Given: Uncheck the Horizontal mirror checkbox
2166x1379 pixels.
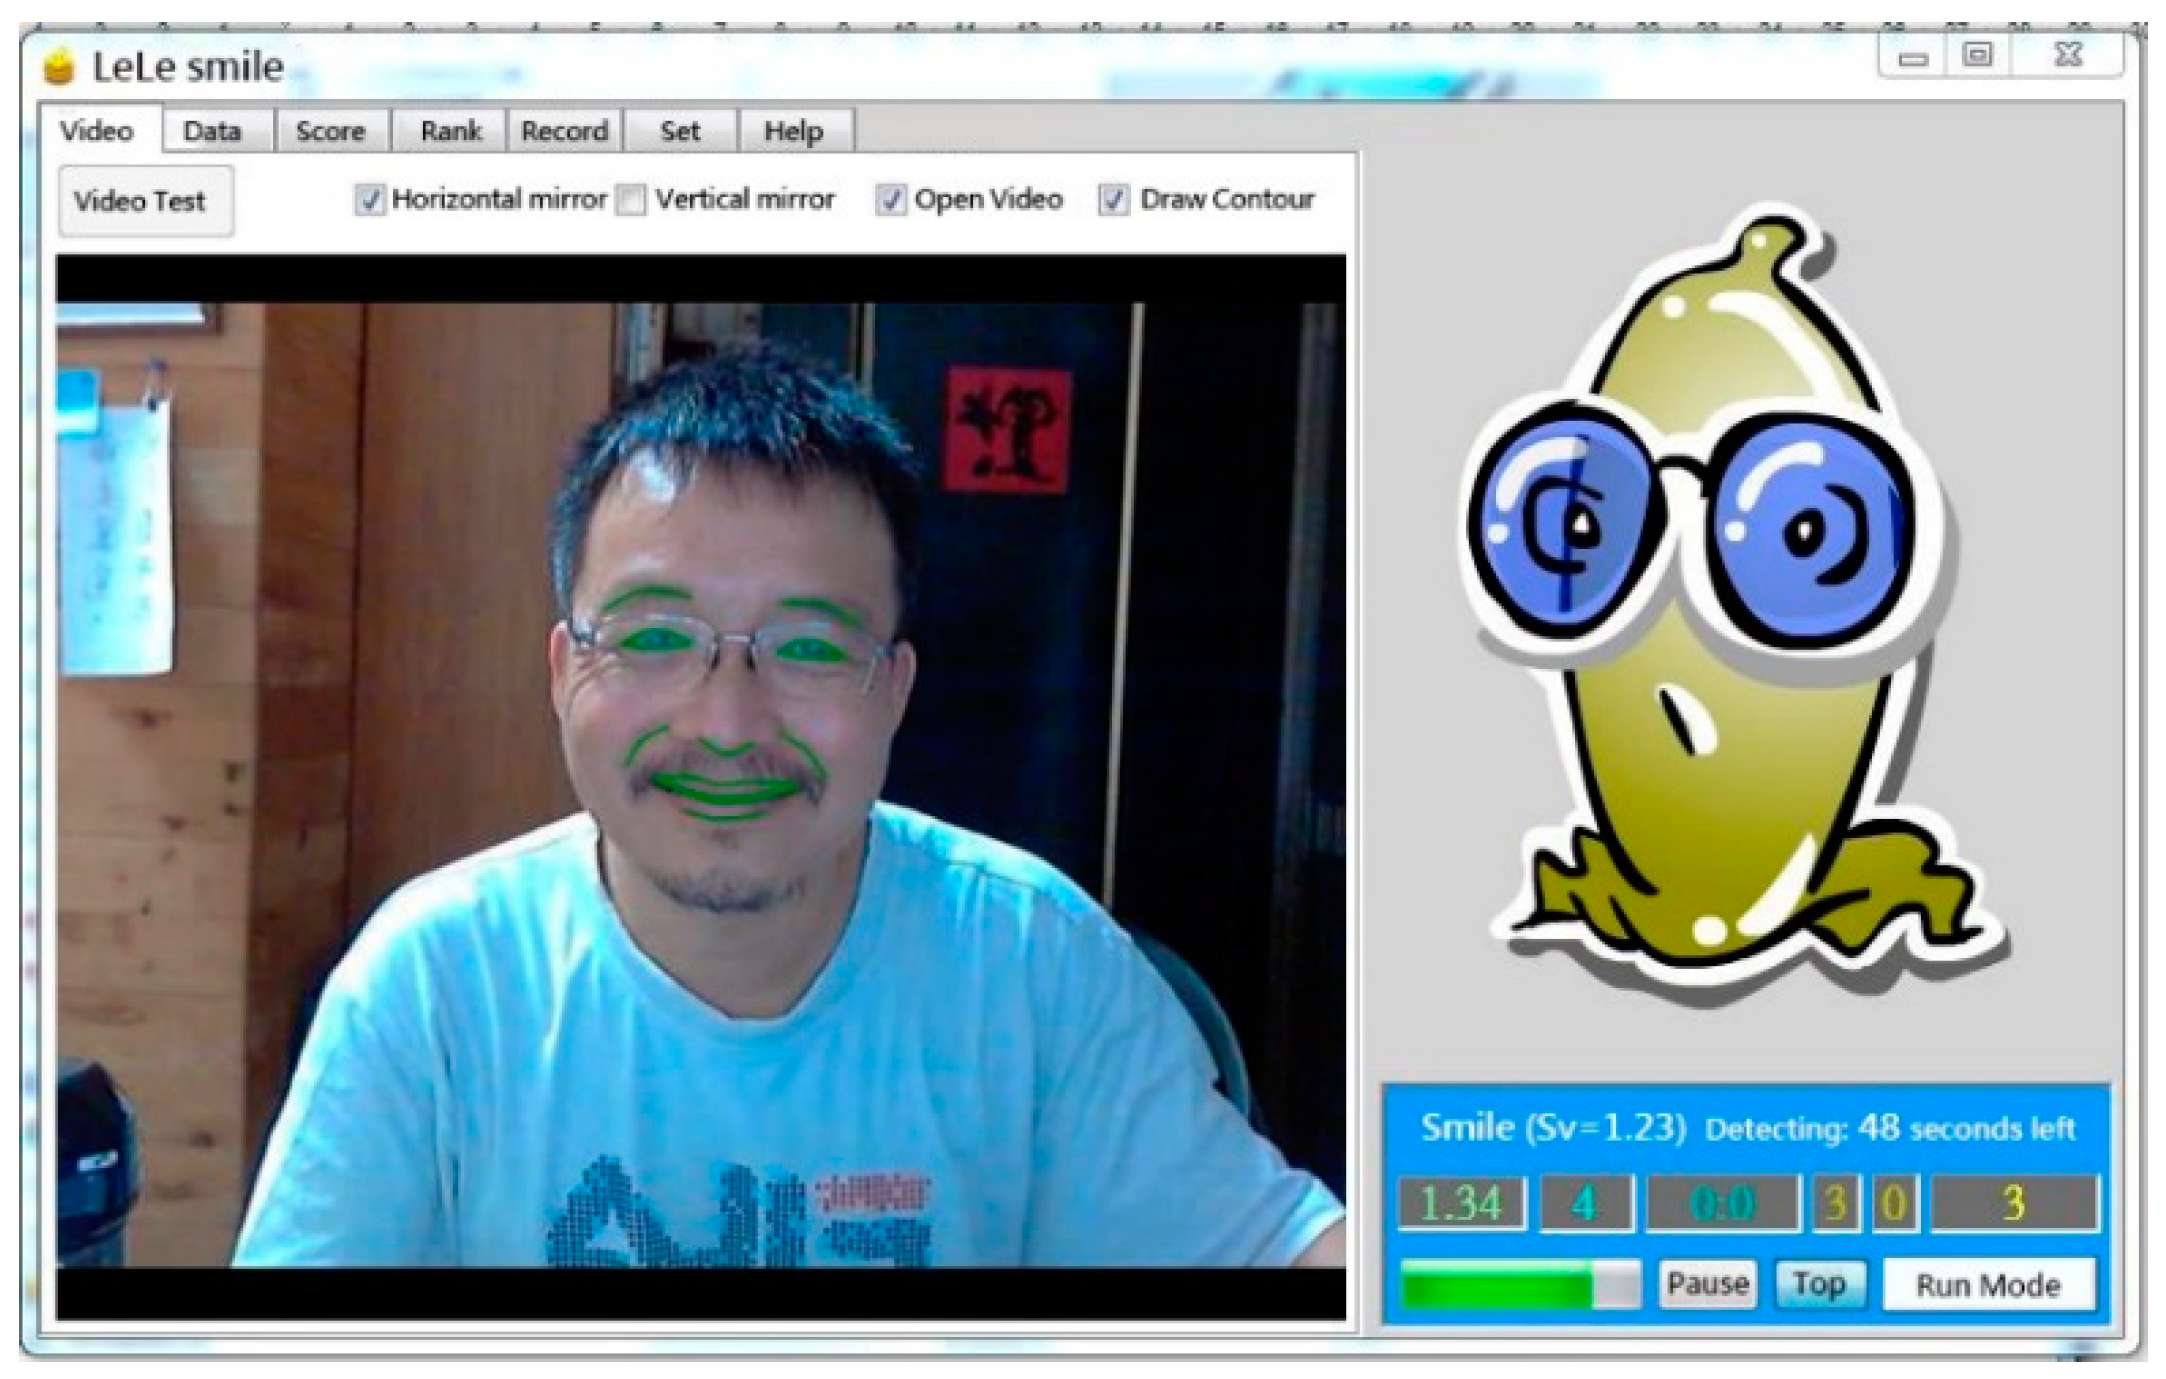Looking at the screenshot, I should [x=369, y=200].
